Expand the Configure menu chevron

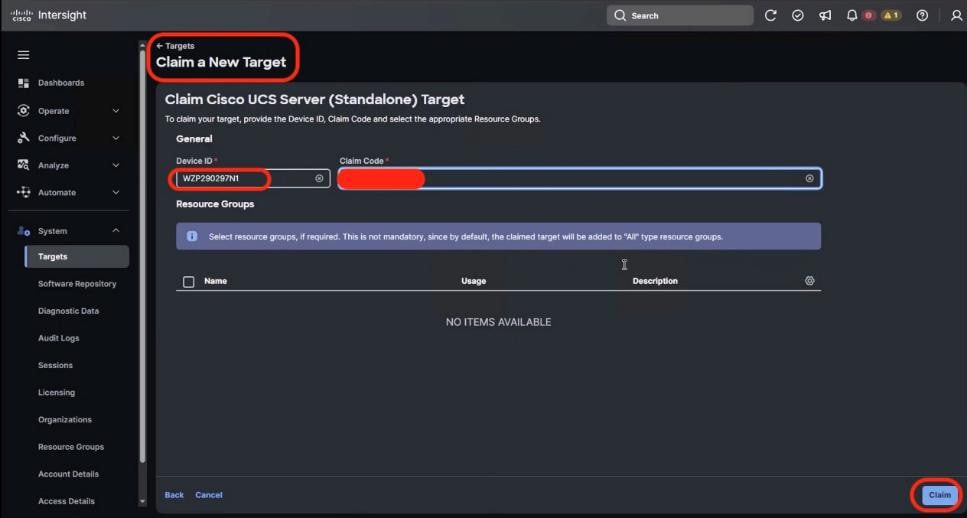116,138
